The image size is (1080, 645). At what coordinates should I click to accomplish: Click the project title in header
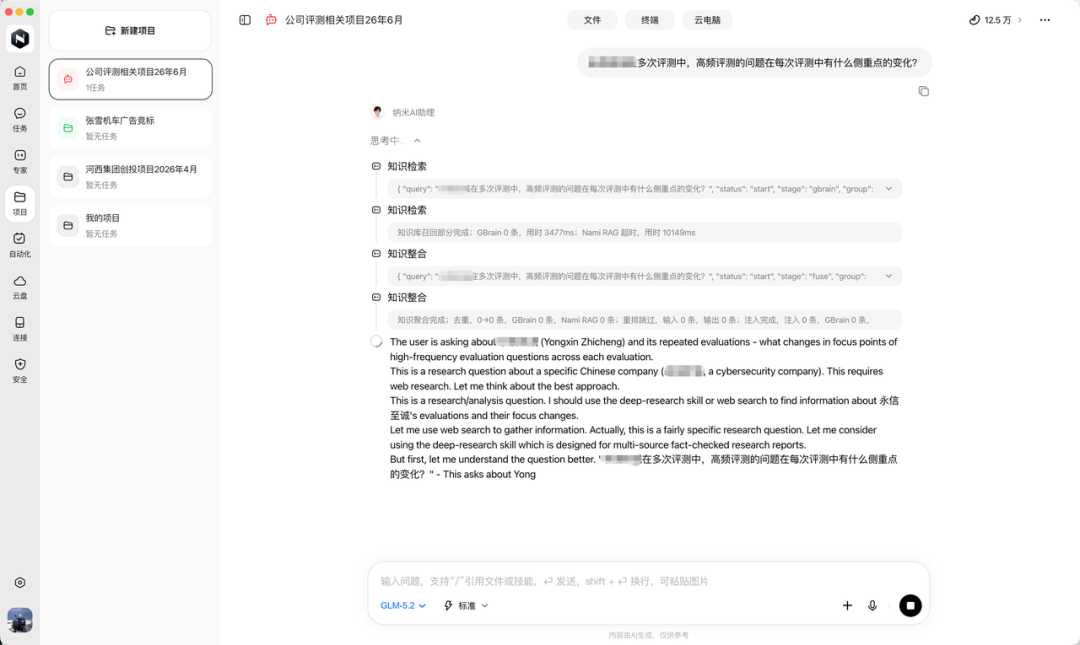tap(344, 20)
